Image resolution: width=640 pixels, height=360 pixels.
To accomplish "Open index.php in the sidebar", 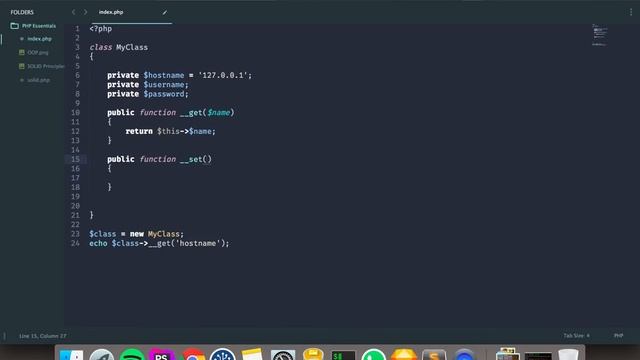I will pyautogui.click(x=39, y=39).
